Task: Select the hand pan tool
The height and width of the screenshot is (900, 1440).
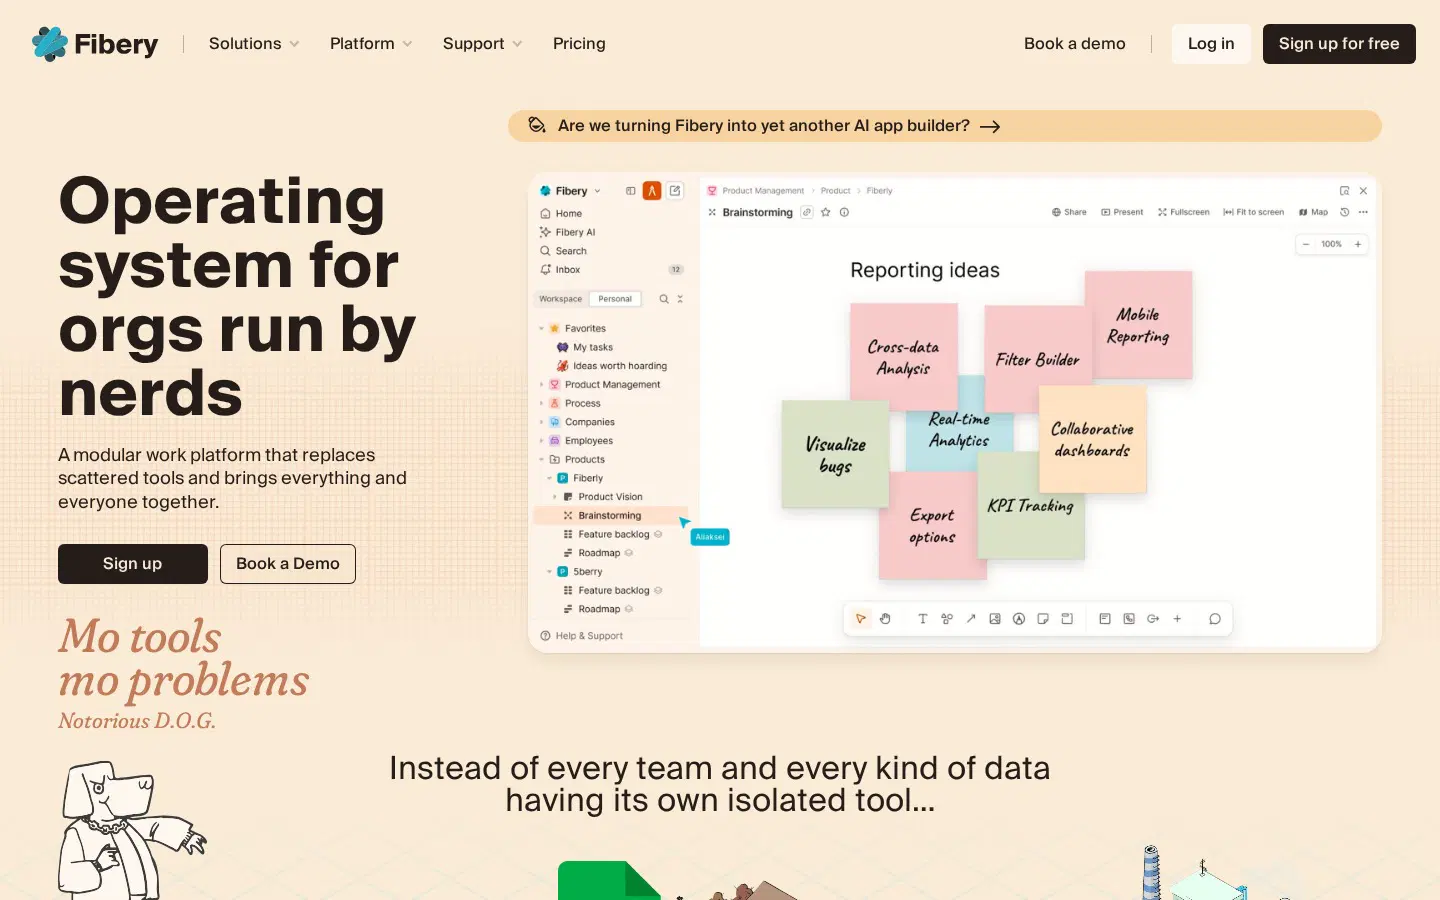Action: point(885,619)
